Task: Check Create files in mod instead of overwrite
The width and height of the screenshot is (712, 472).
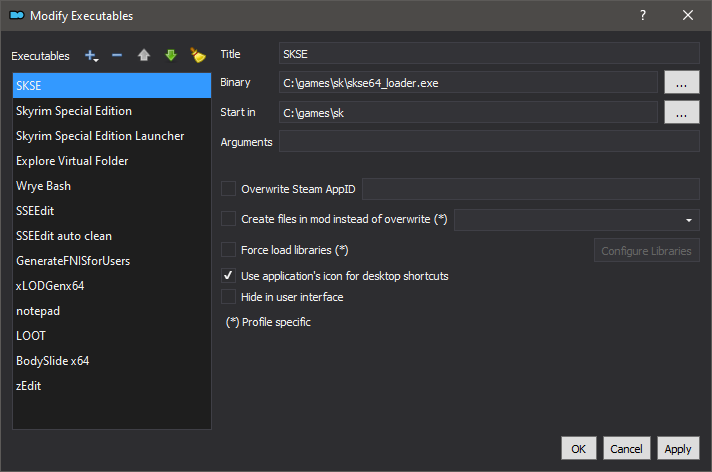Action: point(228,219)
